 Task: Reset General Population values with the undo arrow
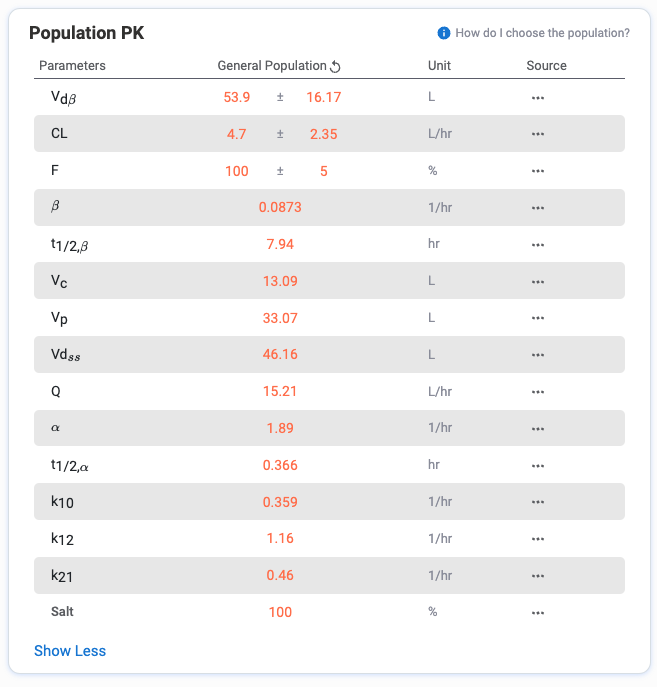[x=335, y=67]
